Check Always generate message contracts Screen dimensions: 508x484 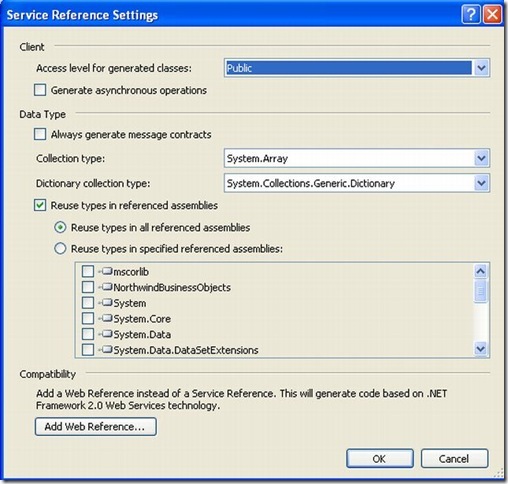pos(40,134)
